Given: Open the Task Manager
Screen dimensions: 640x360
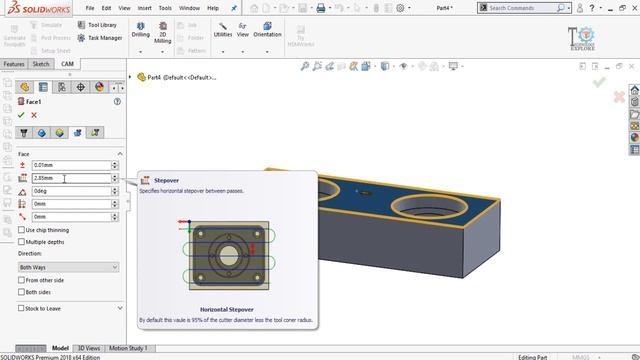Looking at the screenshot, I should click(x=100, y=38).
